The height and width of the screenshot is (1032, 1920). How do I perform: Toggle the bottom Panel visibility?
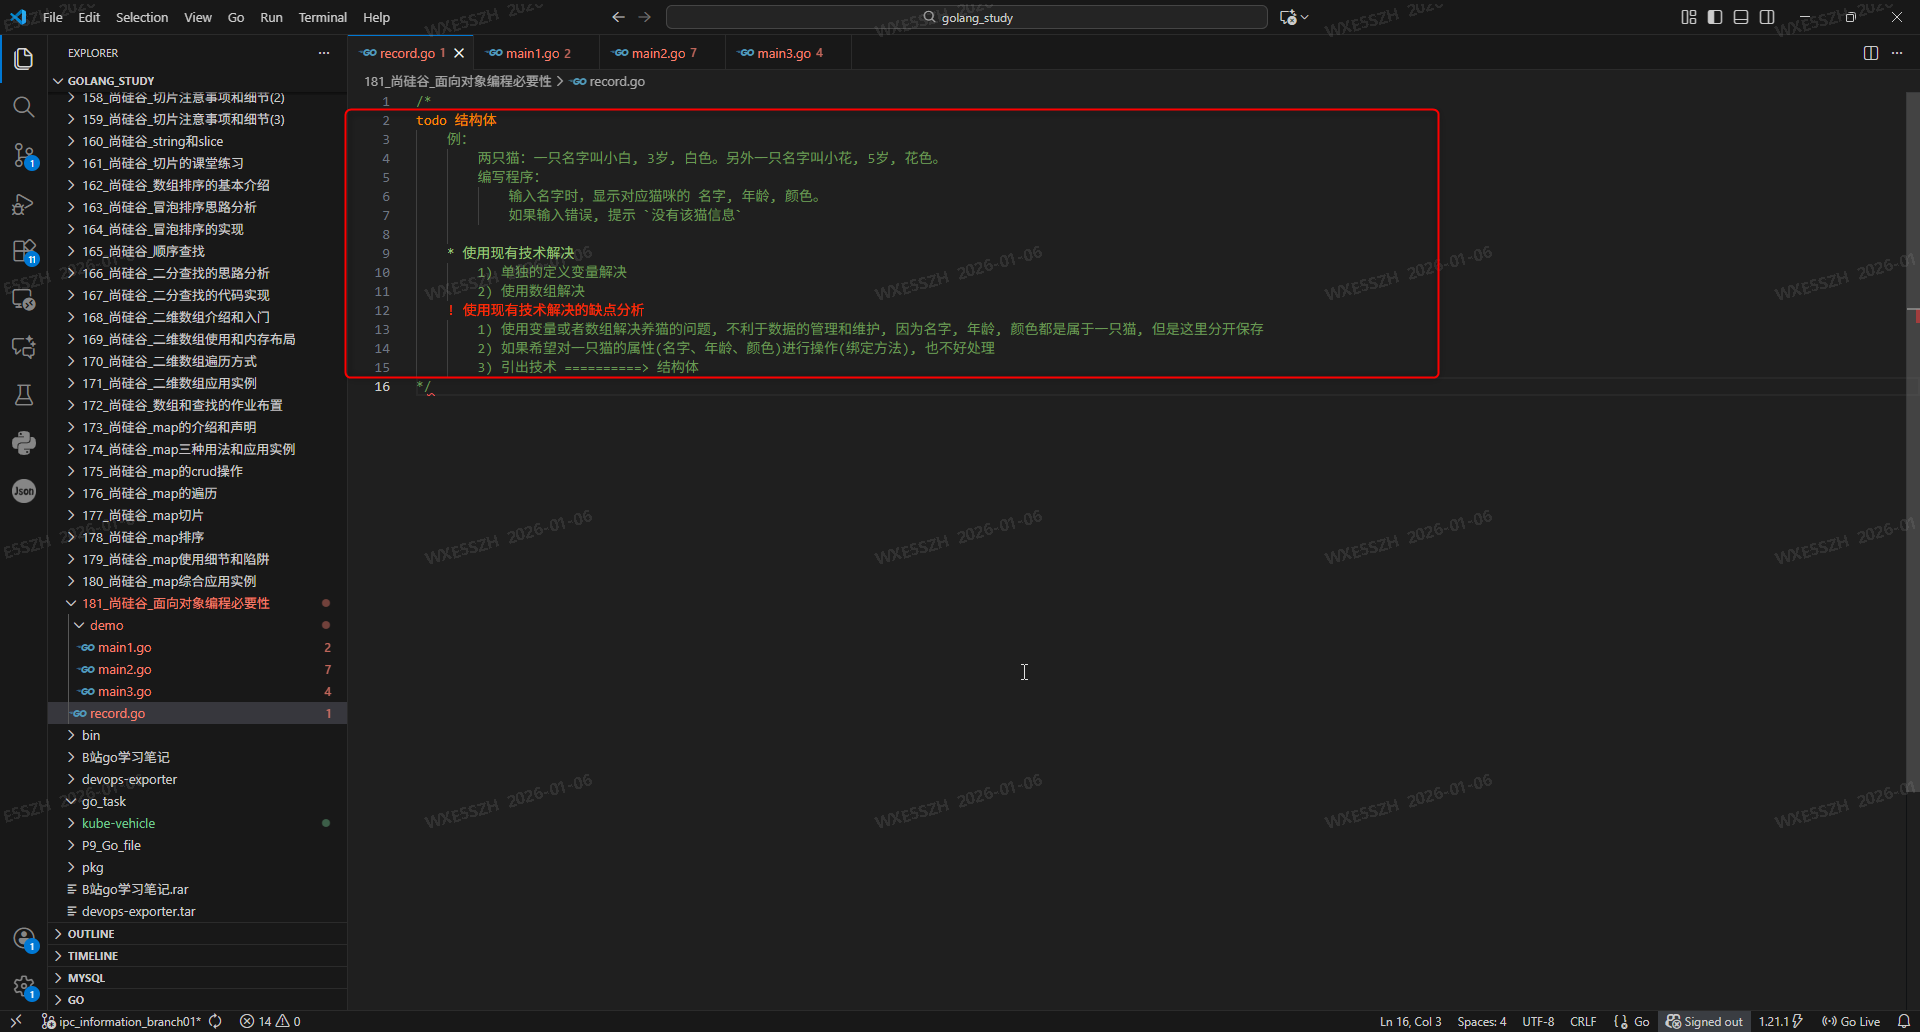pos(1741,17)
